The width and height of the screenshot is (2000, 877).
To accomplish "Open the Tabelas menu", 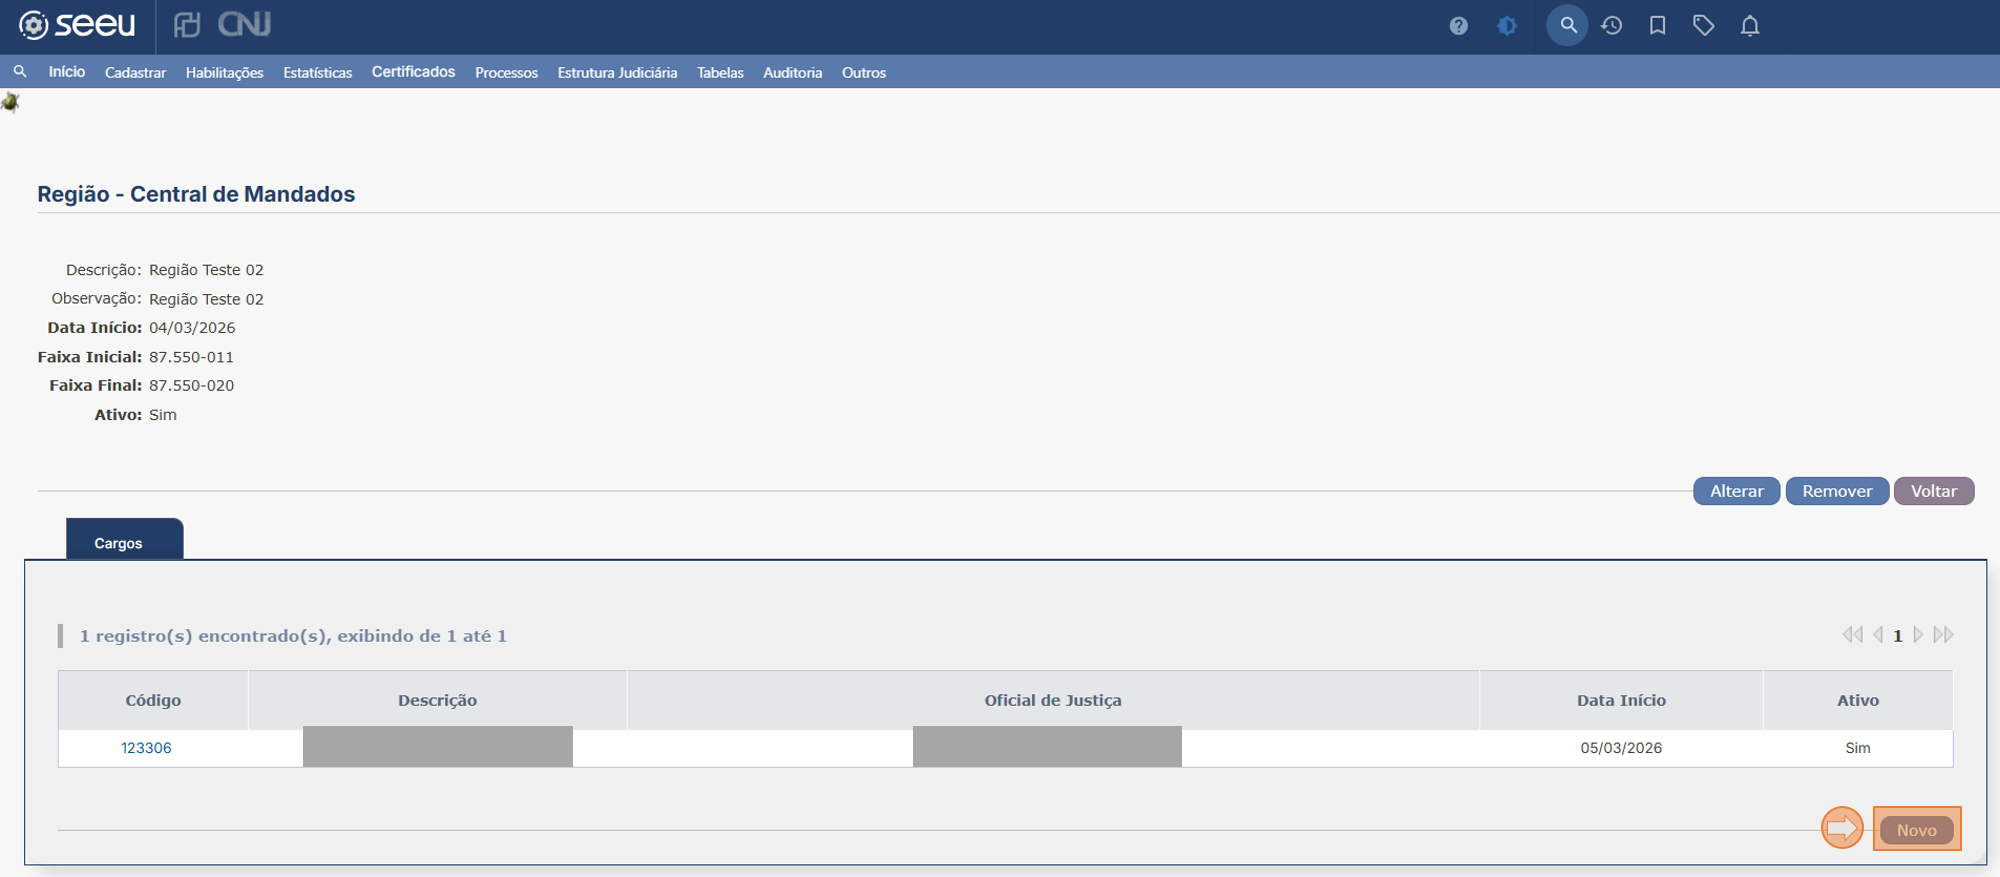I will (720, 73).
